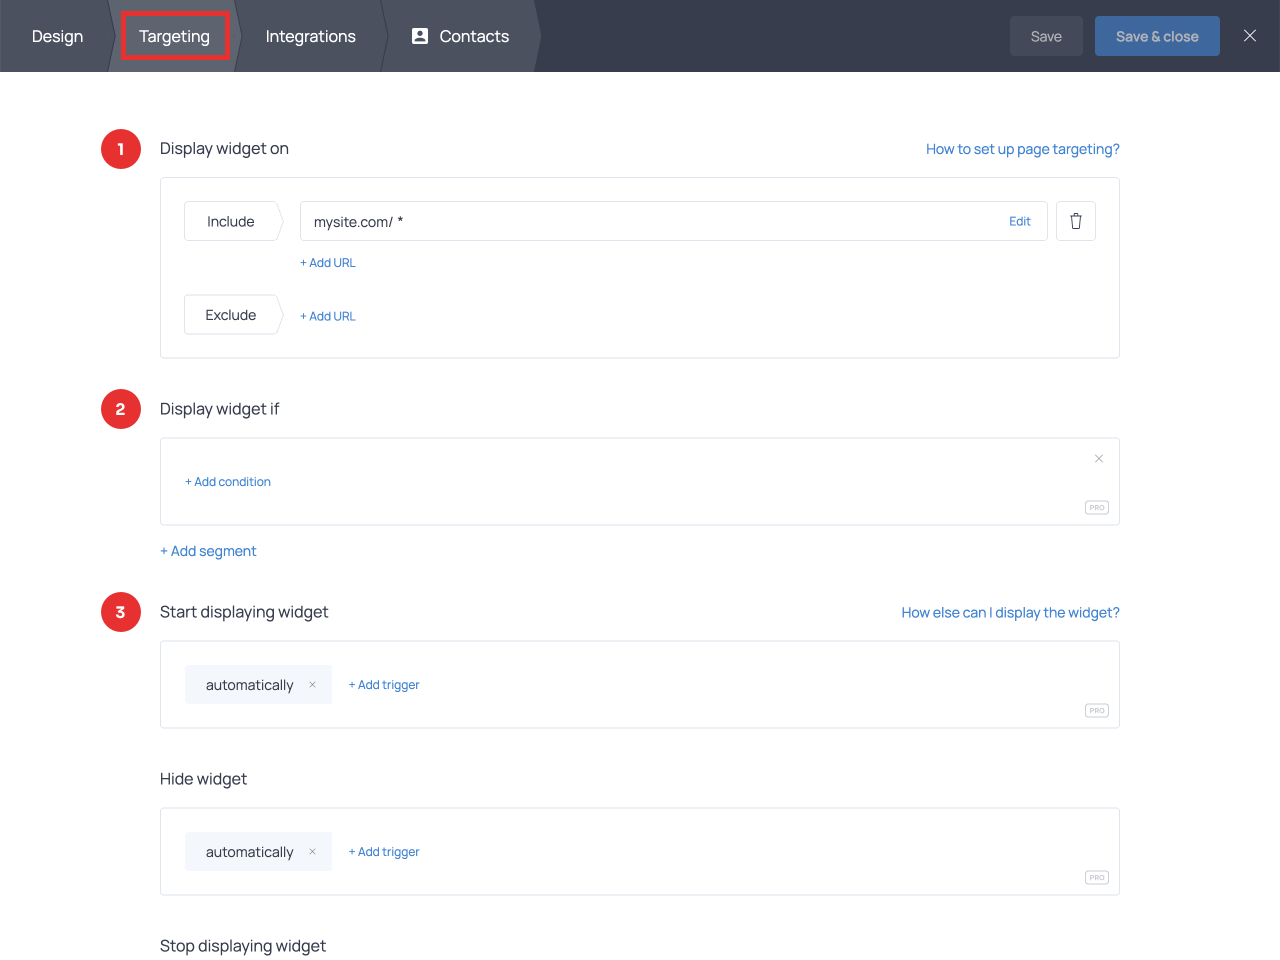Click the contacts person icon on the Contacts tab
This screenshot has width=1280, height=960.
pos(419,36)
